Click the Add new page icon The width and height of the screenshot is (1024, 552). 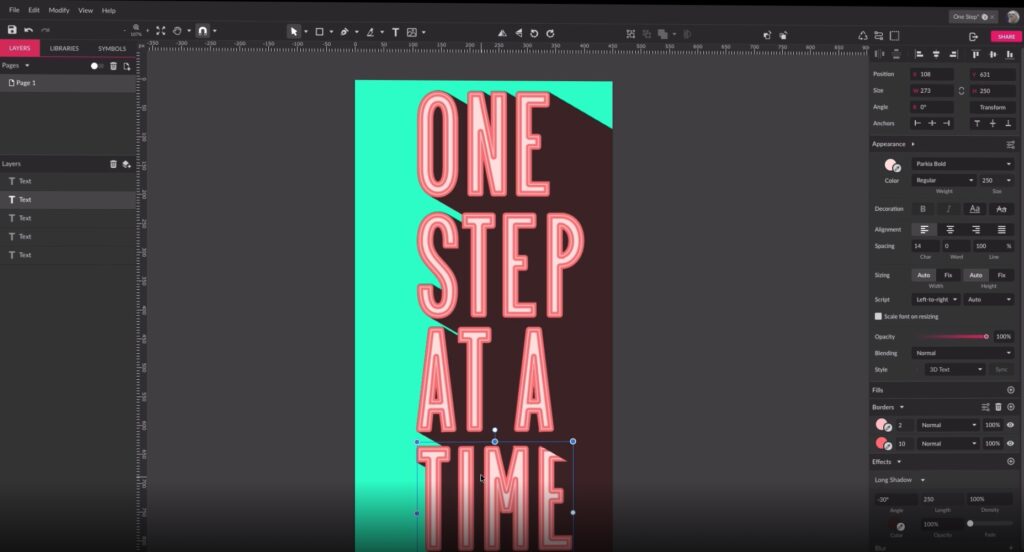127,66
